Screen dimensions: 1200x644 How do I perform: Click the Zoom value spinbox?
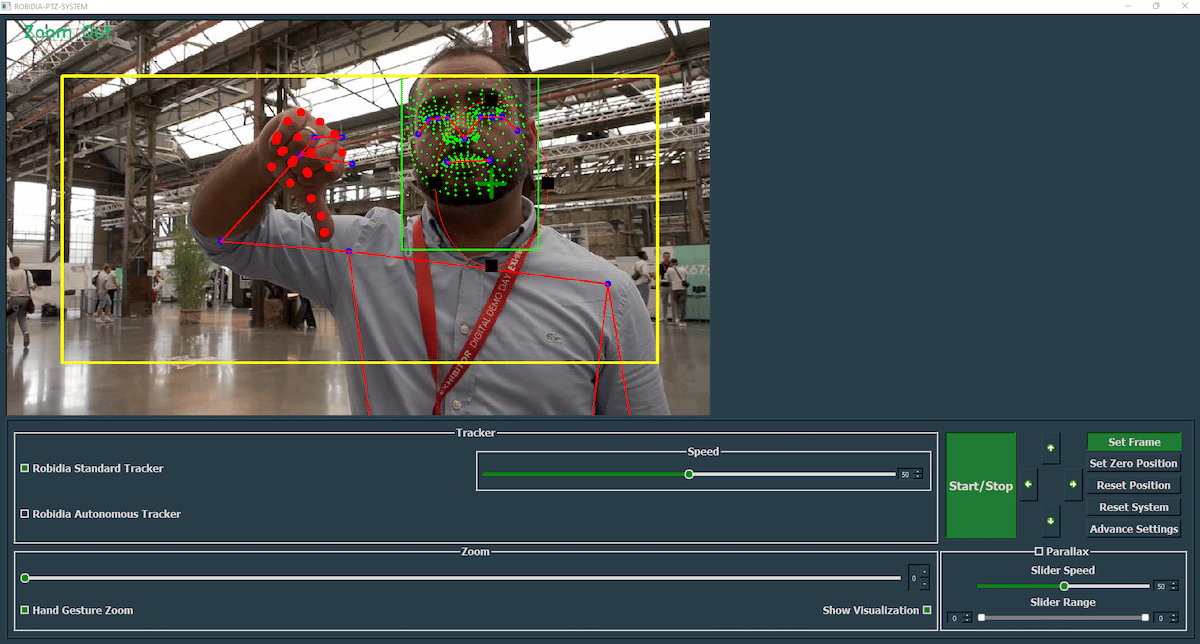(917, 578)
